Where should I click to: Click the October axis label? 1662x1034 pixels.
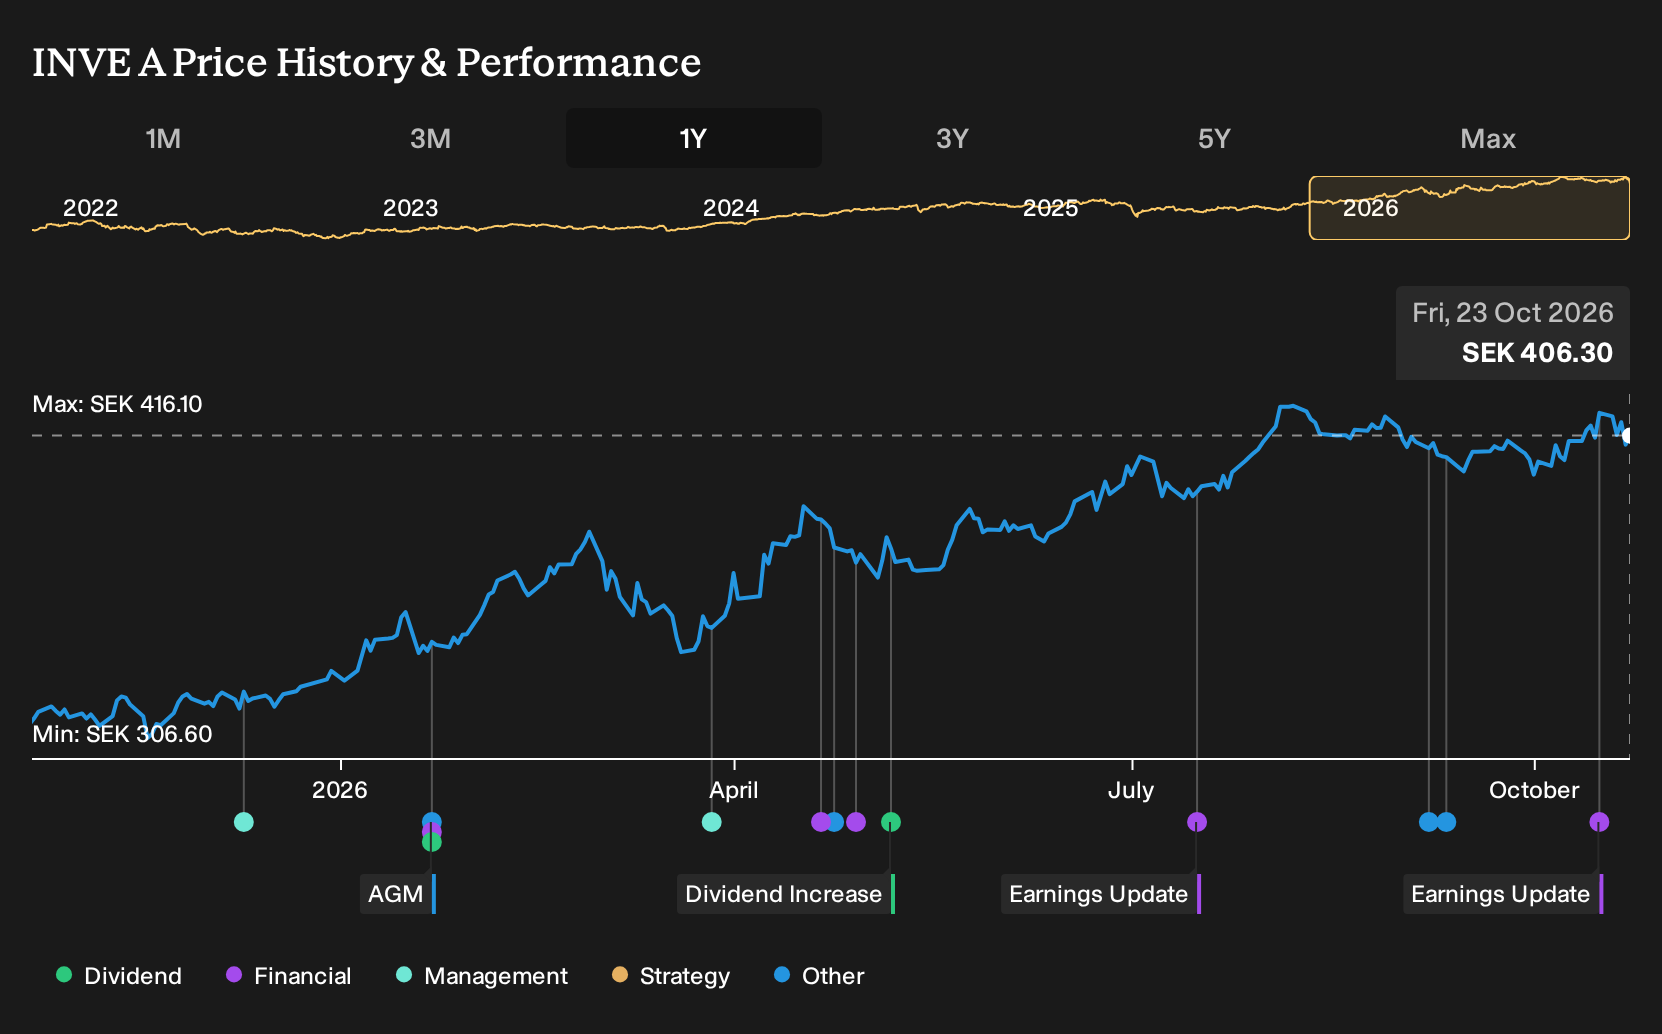pos(1534,790)
